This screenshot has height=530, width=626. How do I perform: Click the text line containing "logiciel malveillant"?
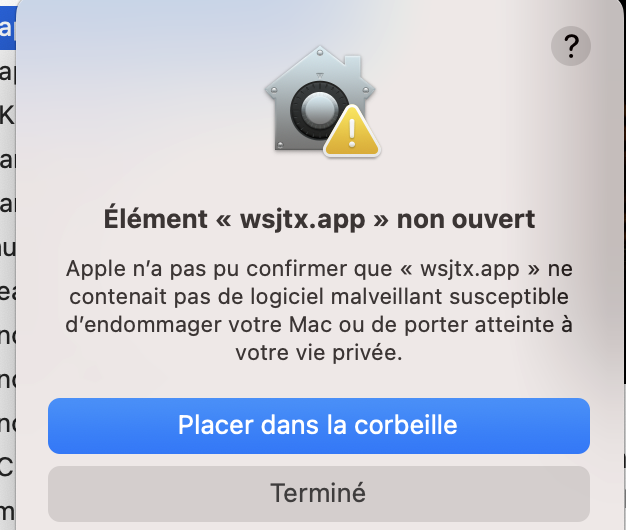(319, 297)
